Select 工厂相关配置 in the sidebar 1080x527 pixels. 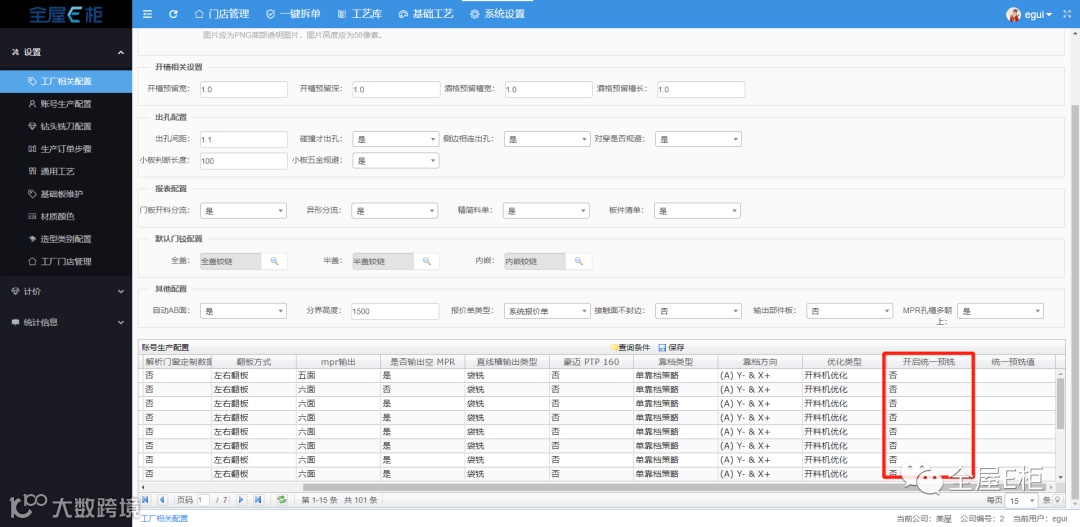[66, 81]
